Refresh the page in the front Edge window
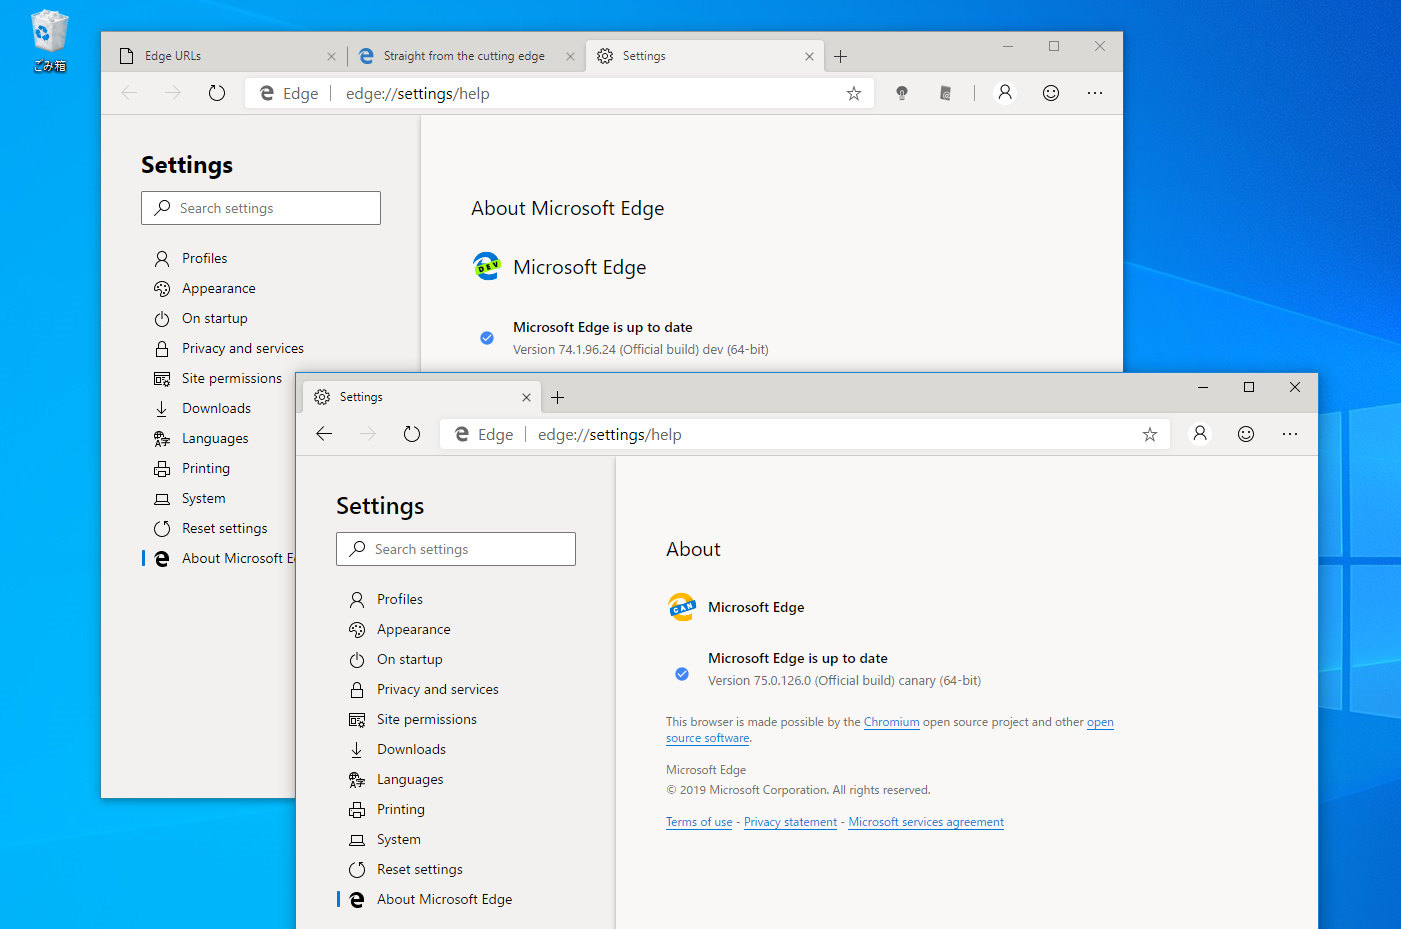The height and width of the screenshot is (929, 1401). tap(412, 434)
